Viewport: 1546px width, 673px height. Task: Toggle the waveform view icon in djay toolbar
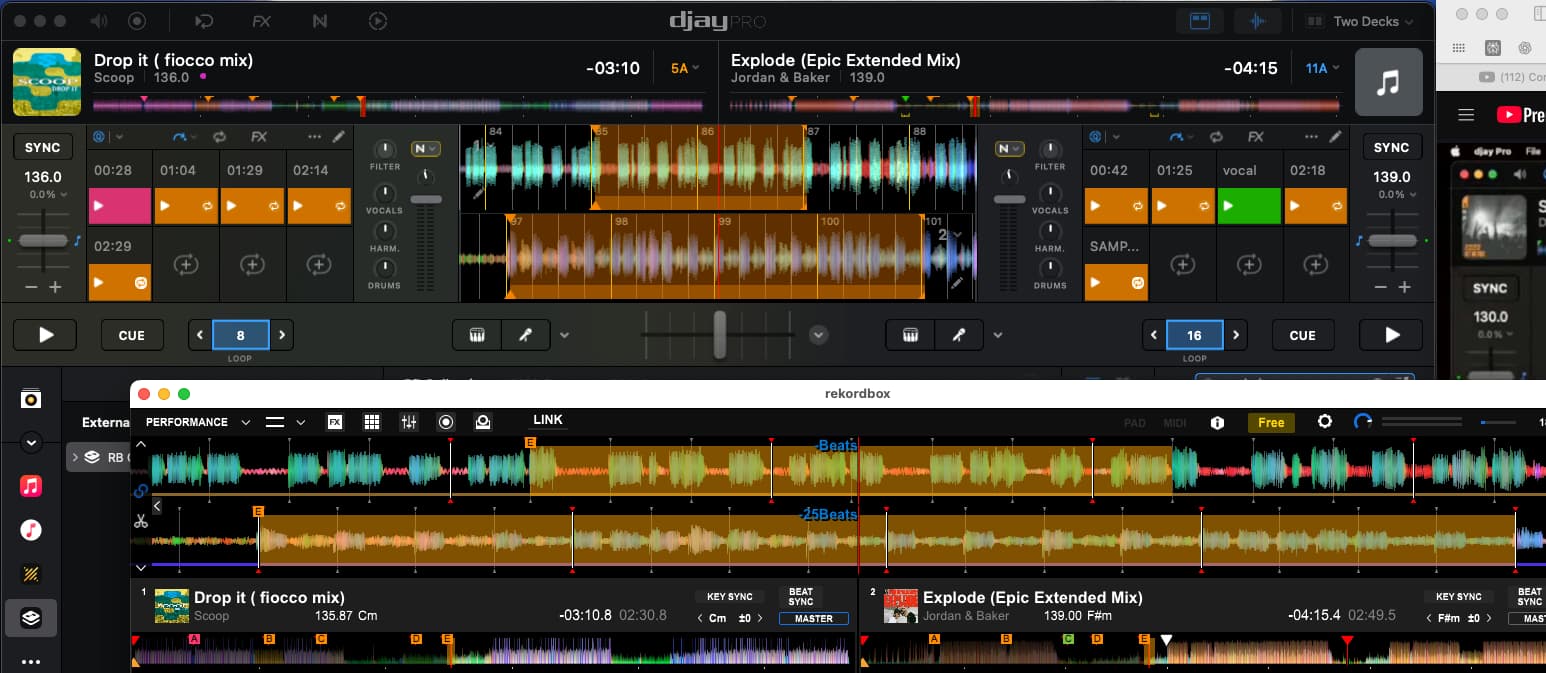tap(1257, 21)
